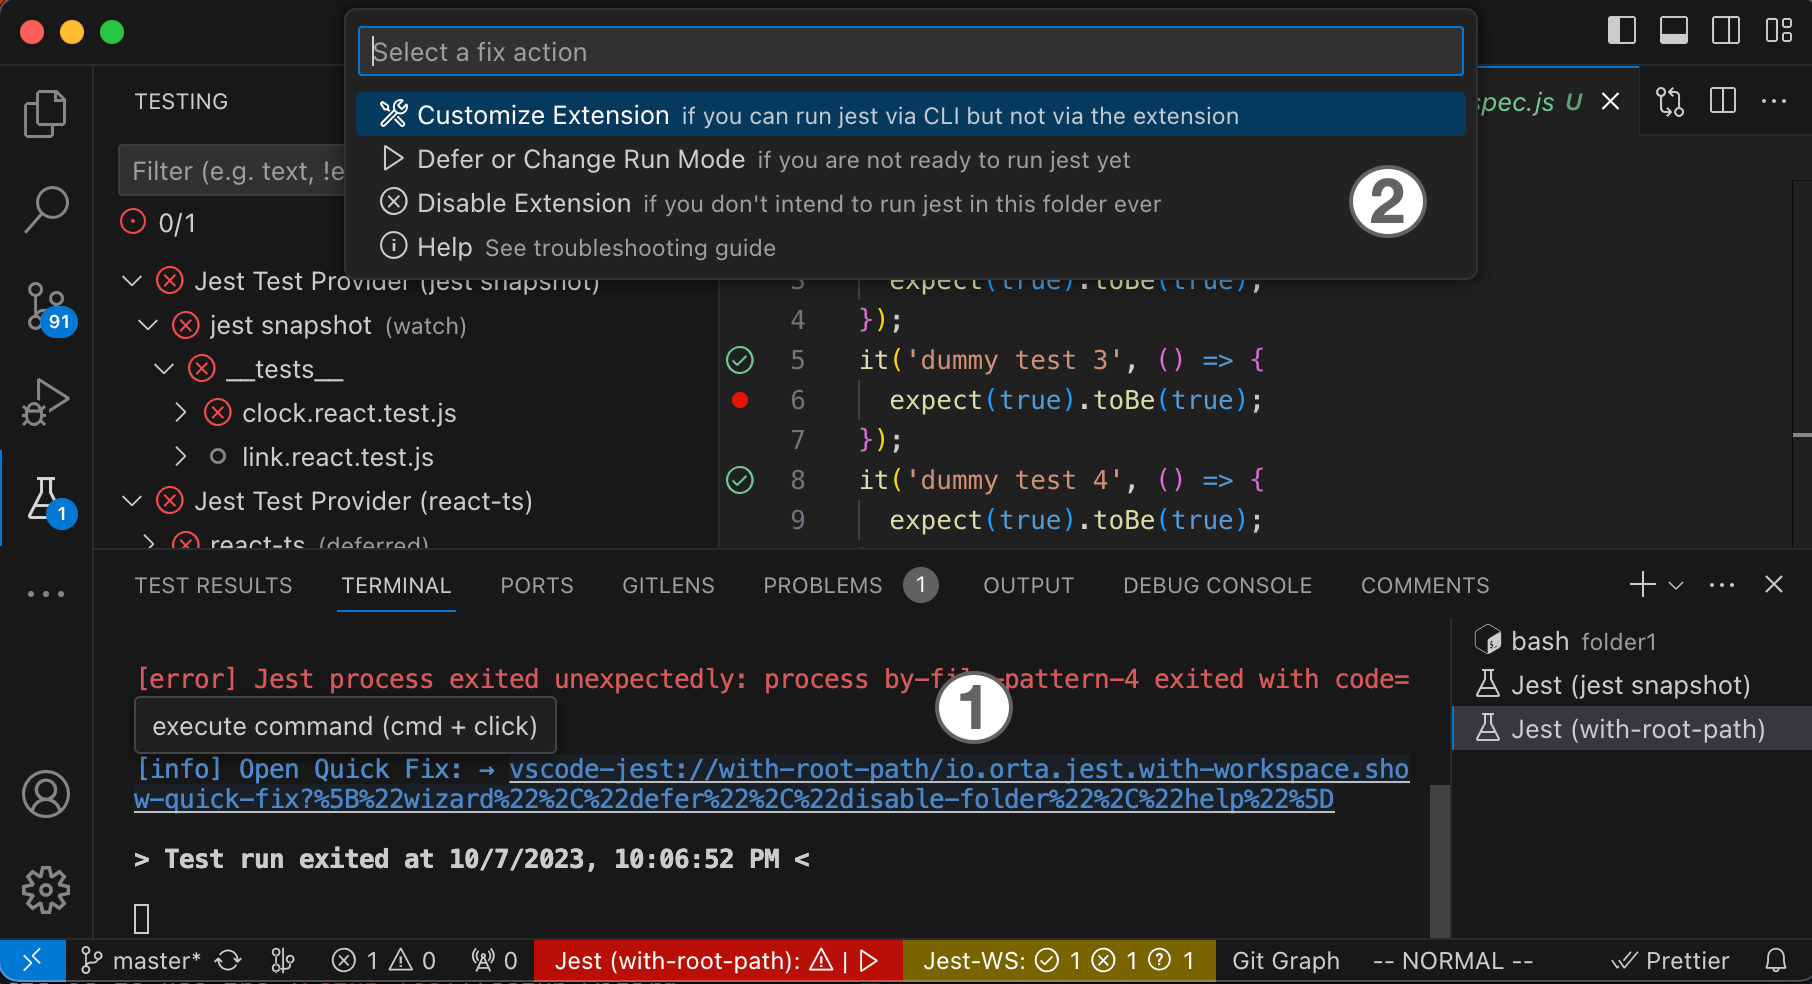The width and height of the screenshot is (1812, 984).
Task: Open the Accounts menu
Action: [x=46, y=794]
